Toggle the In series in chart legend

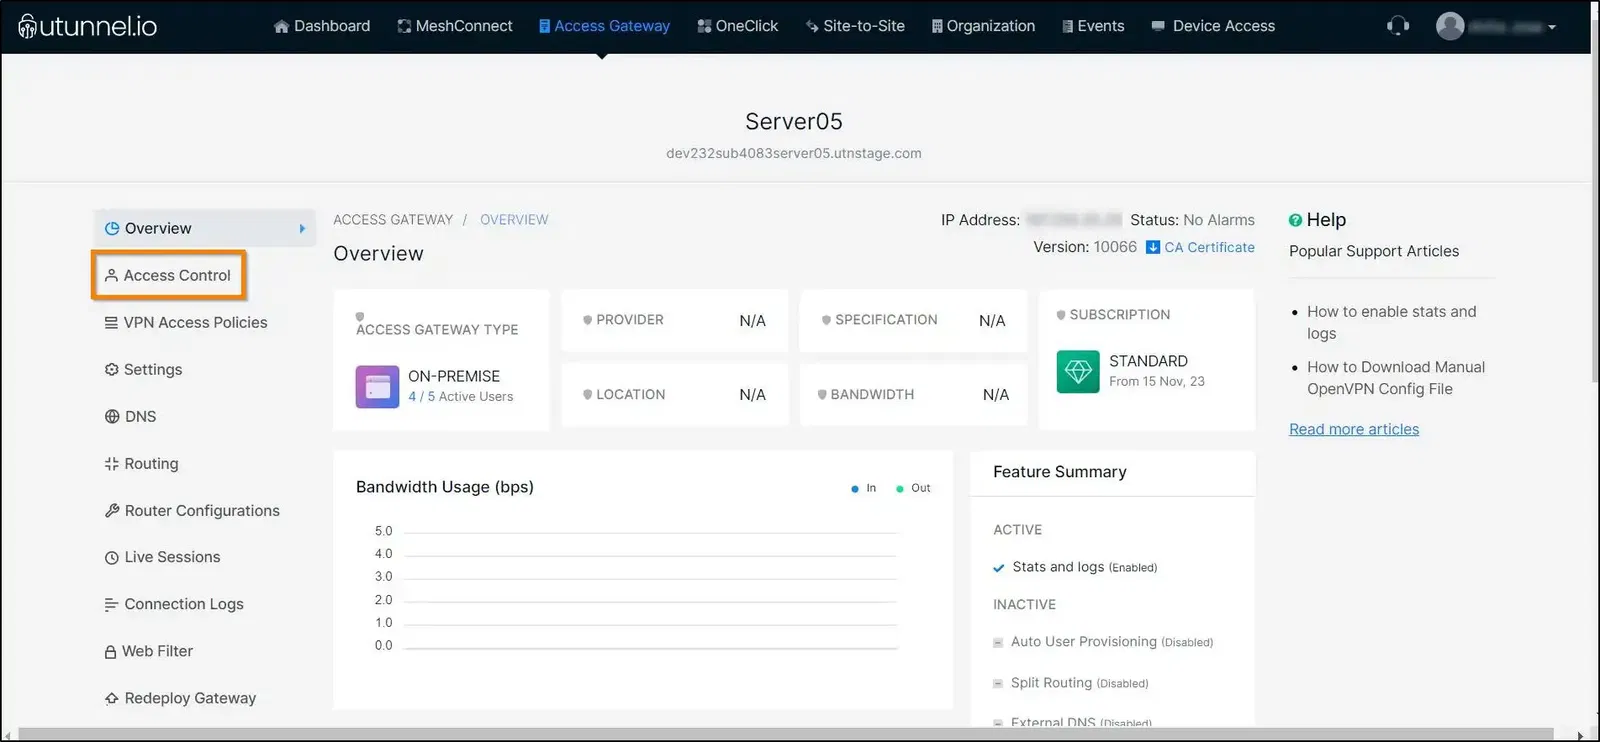(x=863, y=488)
